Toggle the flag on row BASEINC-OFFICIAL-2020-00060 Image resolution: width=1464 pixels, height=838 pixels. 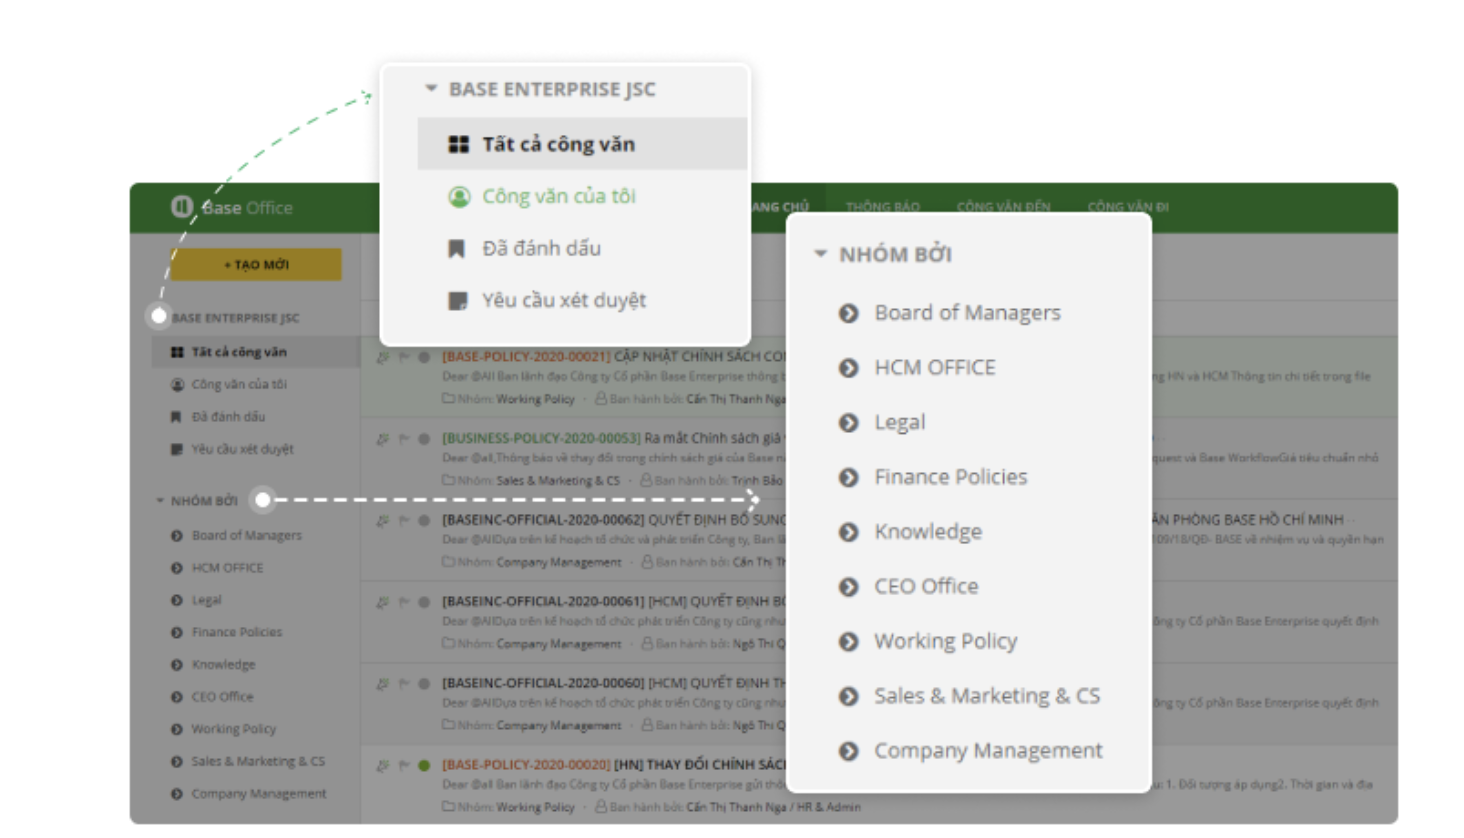[404, 684]
